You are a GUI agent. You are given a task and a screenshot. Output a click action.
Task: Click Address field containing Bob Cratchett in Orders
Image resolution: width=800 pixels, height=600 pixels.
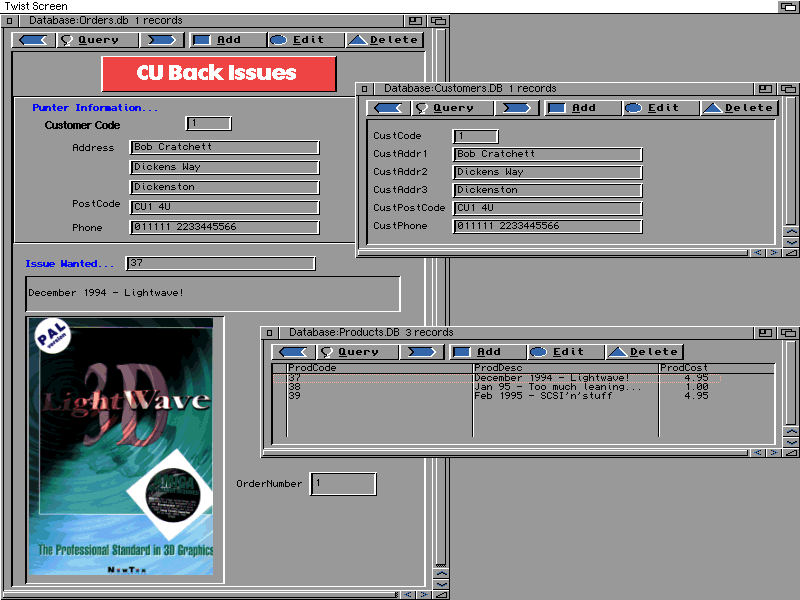[x=224, y=147]
